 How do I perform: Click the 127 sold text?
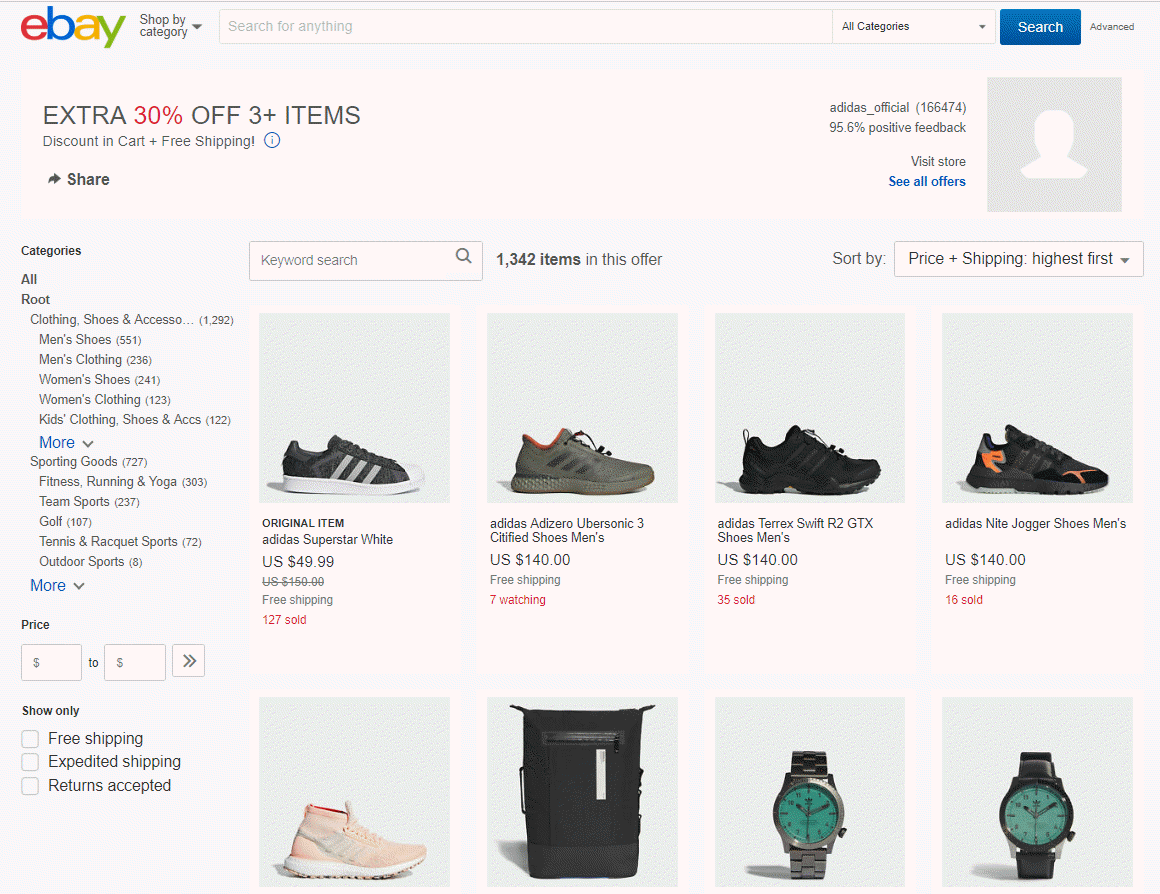pos(284,620)
